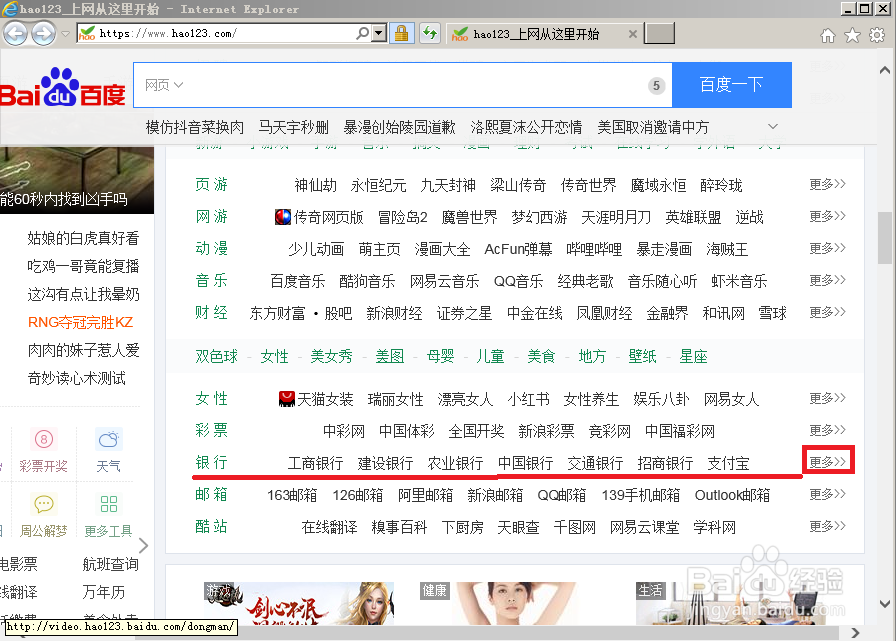
Task: Expand 更多>> for the 银行 row
Action: tap(827, 461)
